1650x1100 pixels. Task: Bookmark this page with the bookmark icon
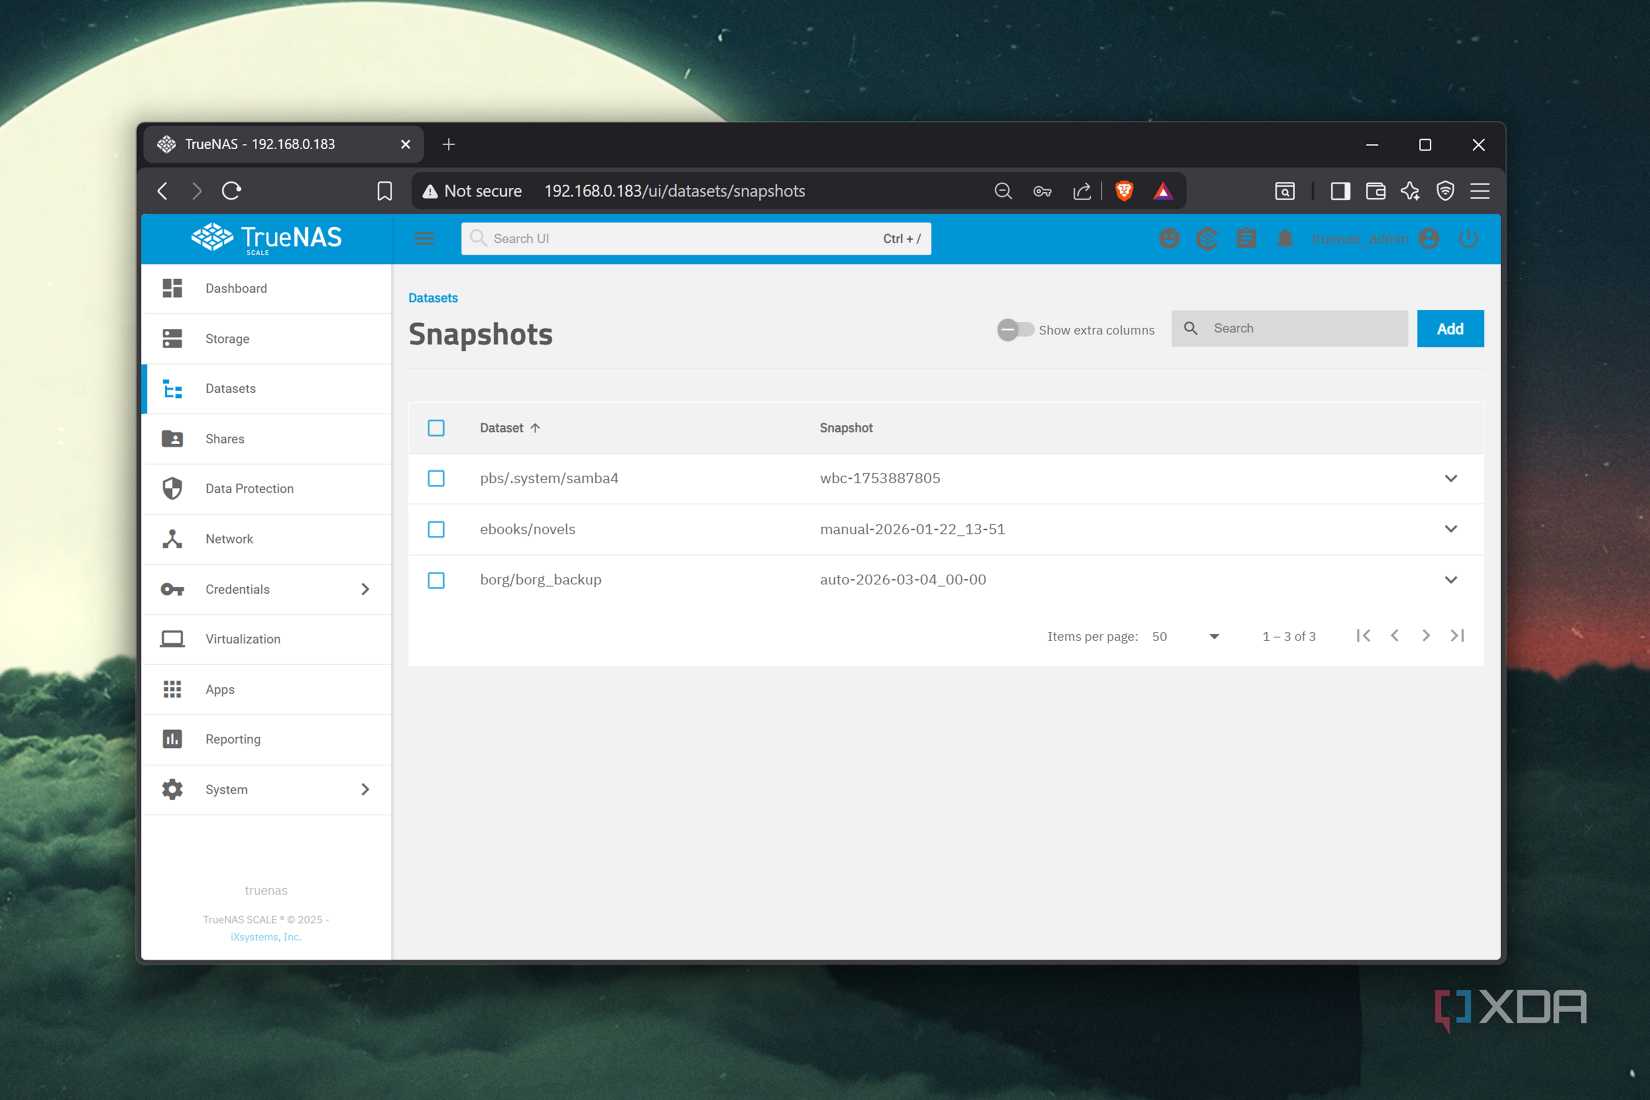pos(384,191)
